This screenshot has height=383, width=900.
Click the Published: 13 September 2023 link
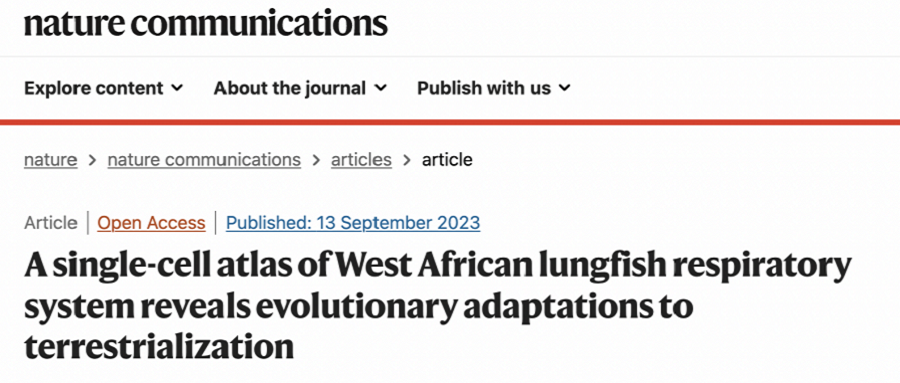click(x=353, y=223)
